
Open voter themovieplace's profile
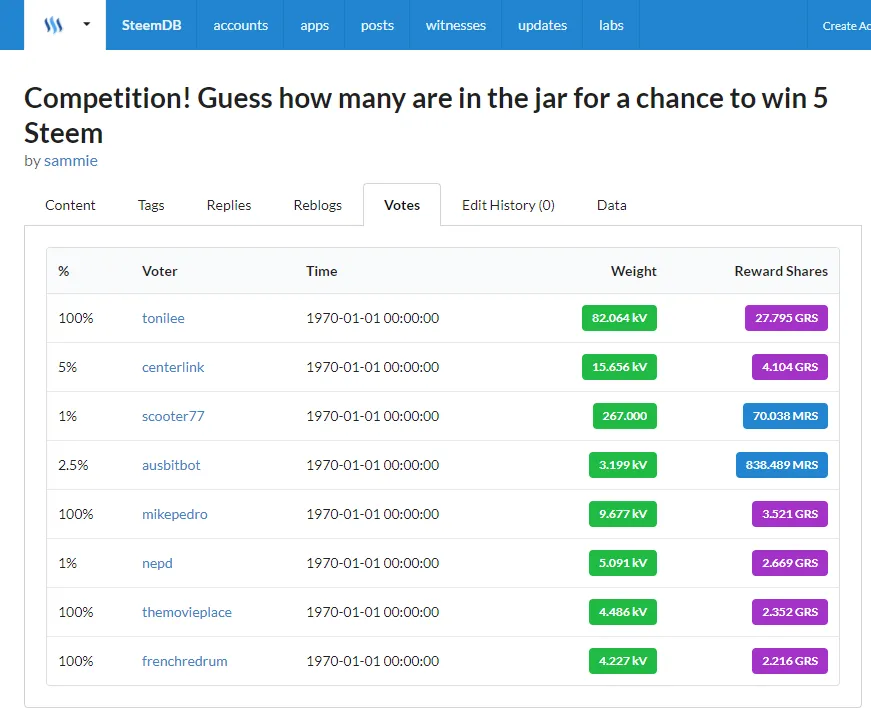pyautogui.click(x=187, y=612)
